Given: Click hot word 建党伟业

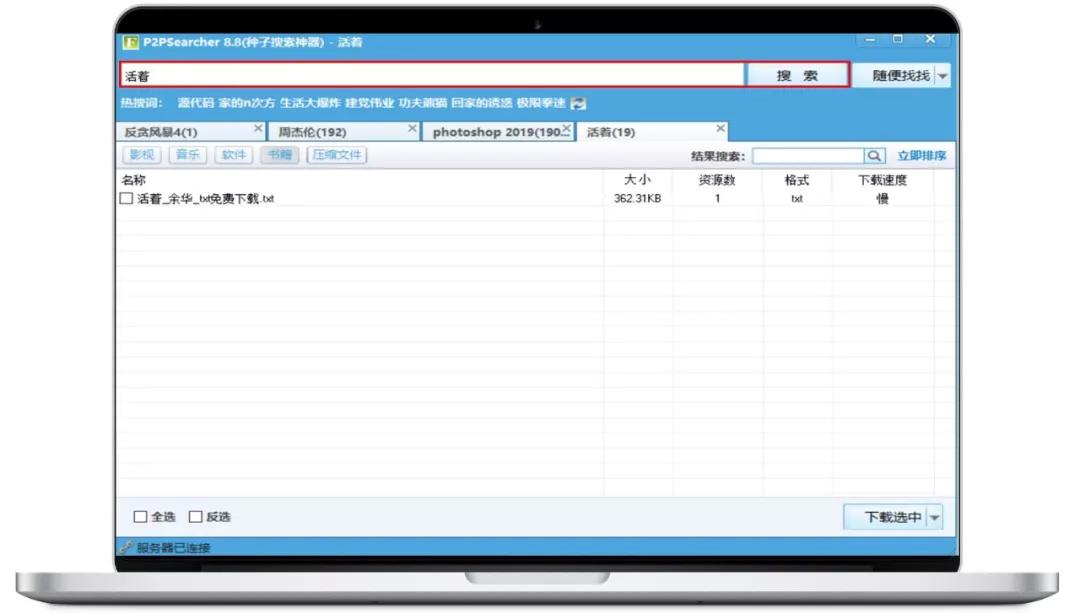Looking at the screenshot, I should pyautogui.click(x=369, y=103).
